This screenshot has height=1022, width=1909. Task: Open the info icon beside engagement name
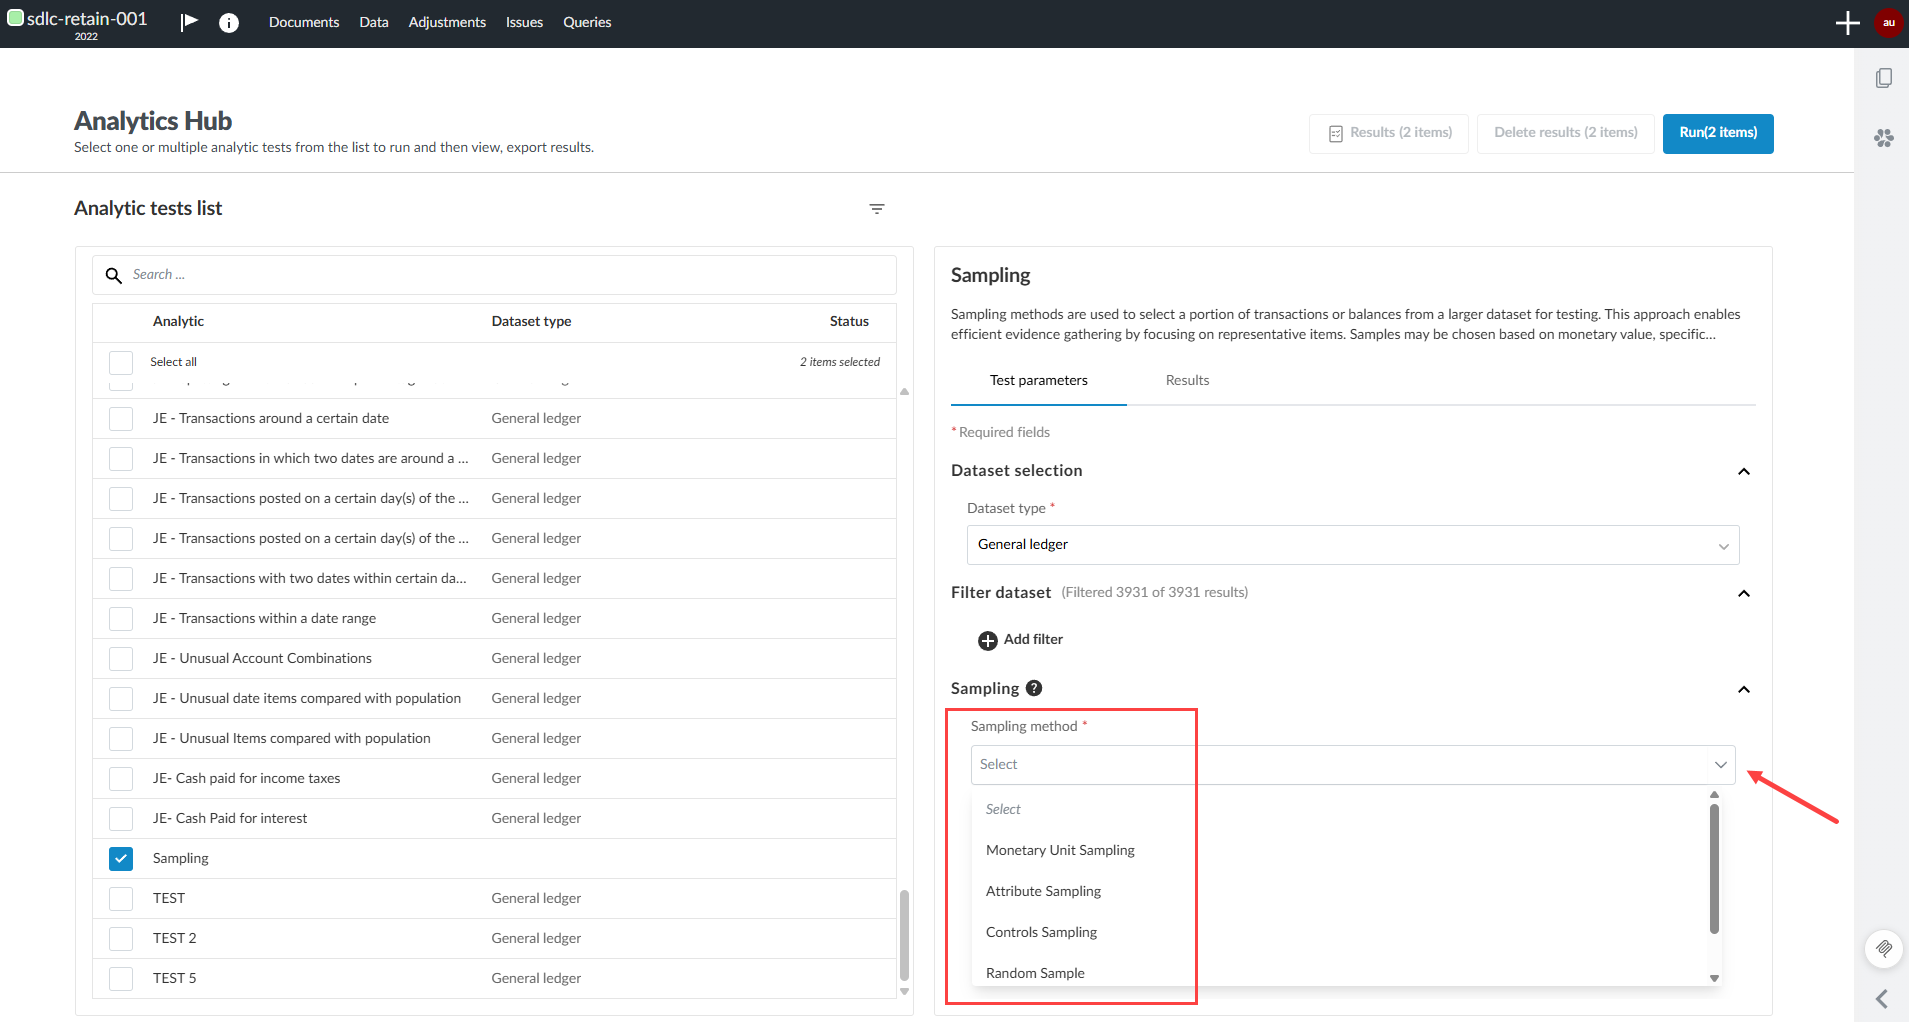[229, 23]
